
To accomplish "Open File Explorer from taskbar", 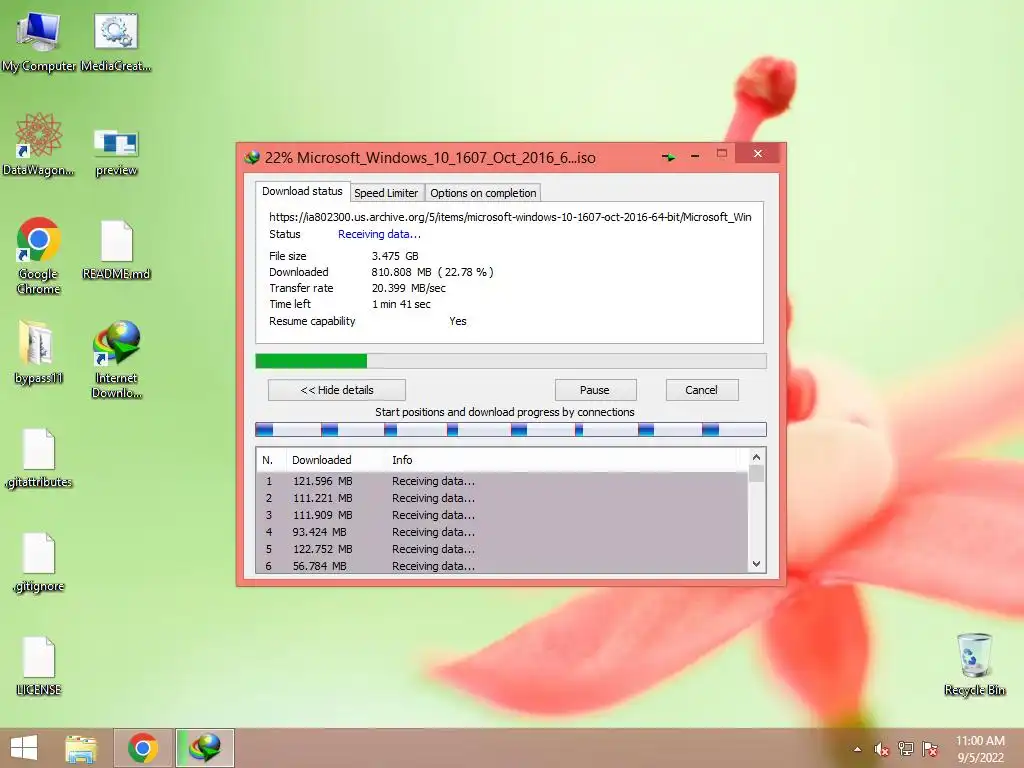I will [81, 748].
